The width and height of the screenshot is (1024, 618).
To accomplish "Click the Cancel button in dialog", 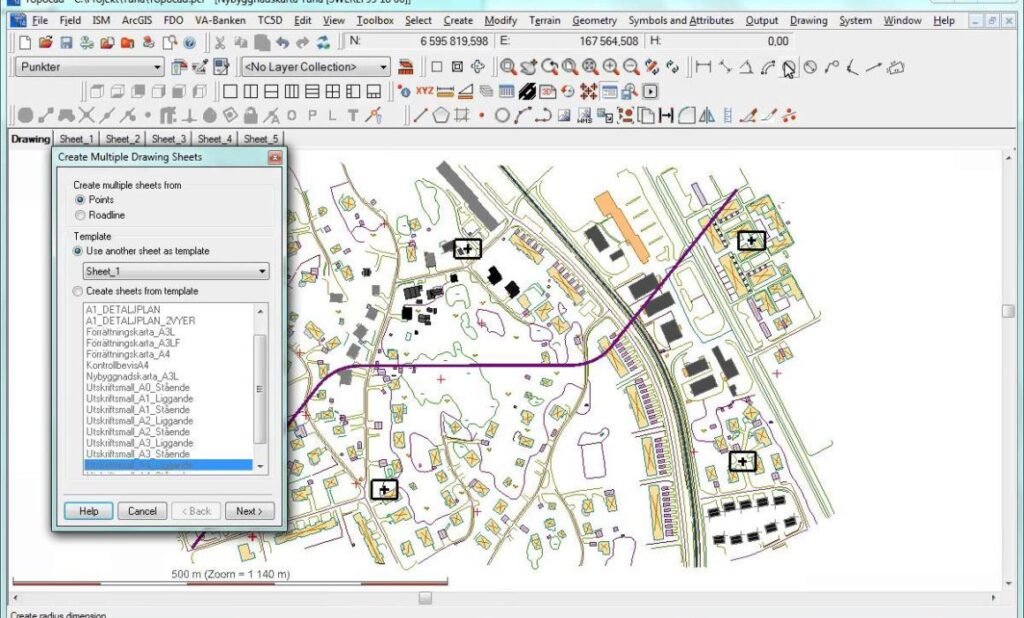I will point(142,511).
